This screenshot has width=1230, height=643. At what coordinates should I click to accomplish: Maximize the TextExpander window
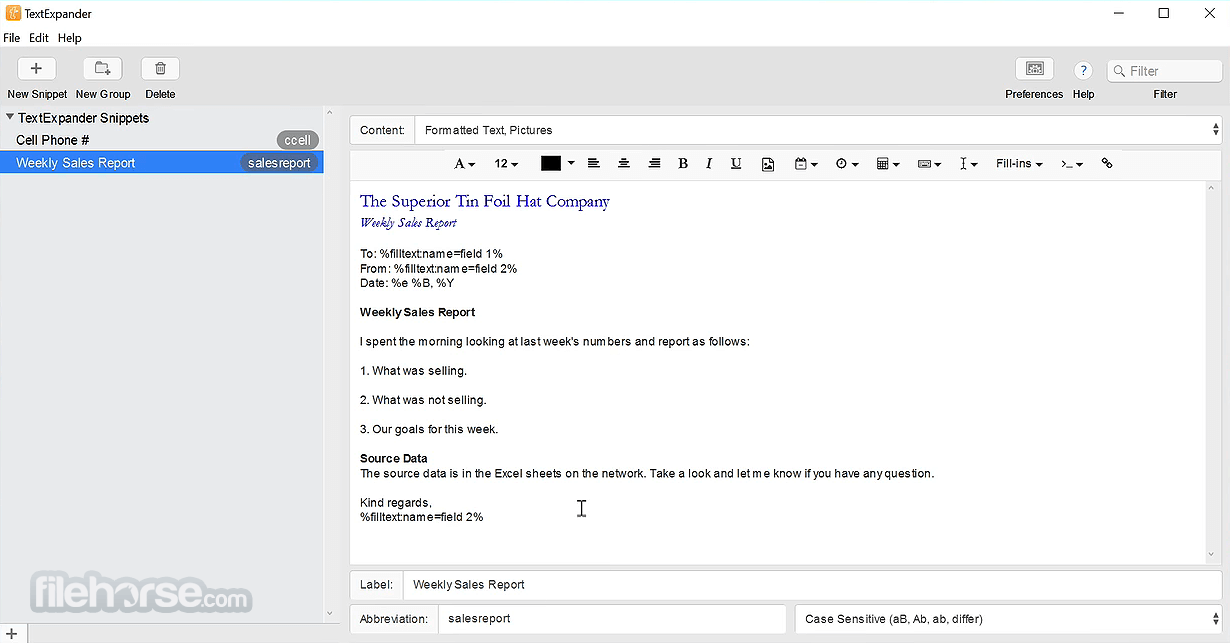(1164, 13)
